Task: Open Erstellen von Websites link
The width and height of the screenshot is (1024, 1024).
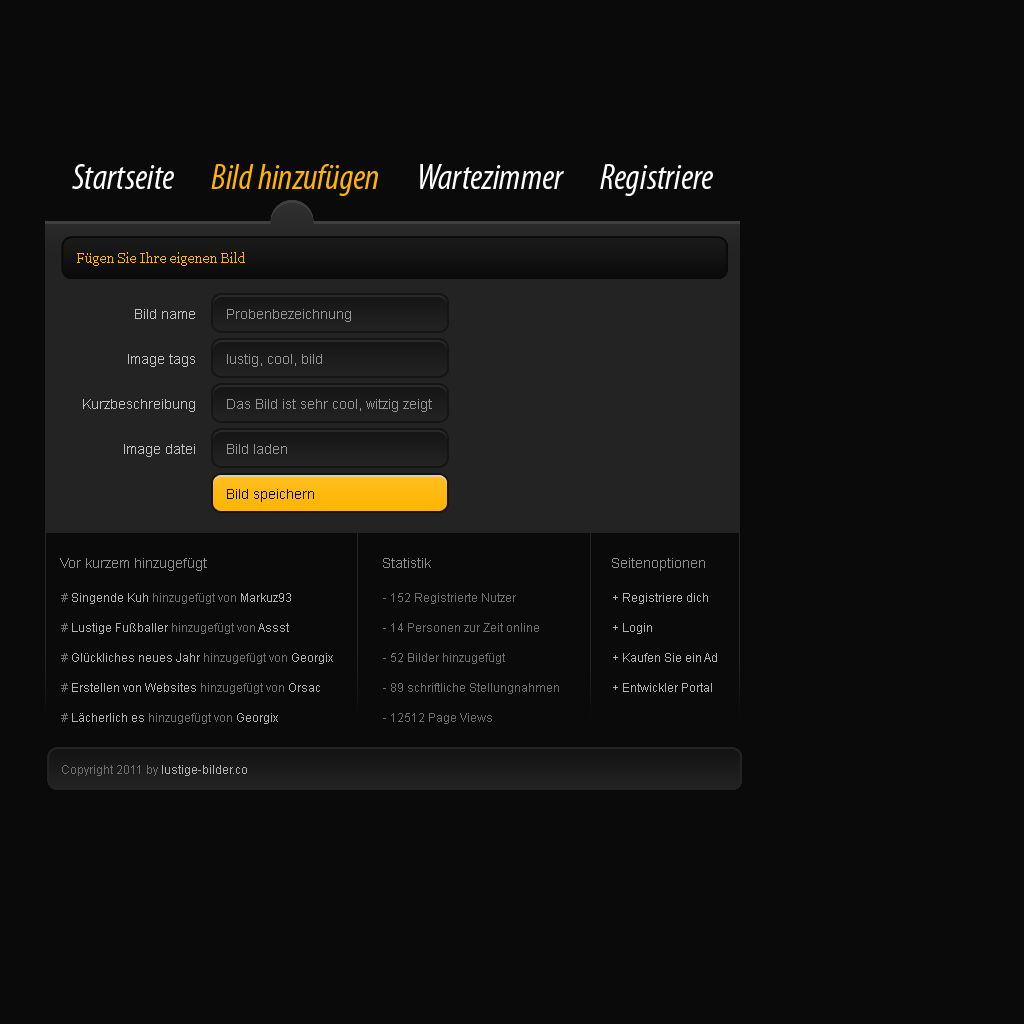Action: coord(133,688)
